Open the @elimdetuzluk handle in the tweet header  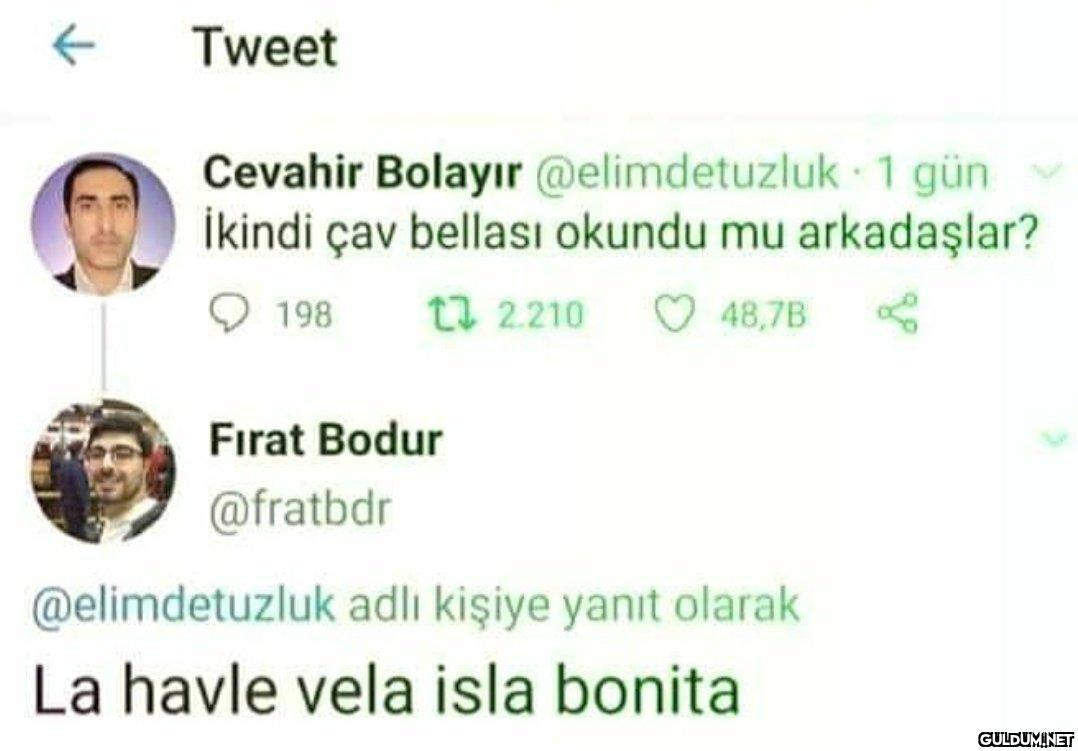(x=685, y=173)
